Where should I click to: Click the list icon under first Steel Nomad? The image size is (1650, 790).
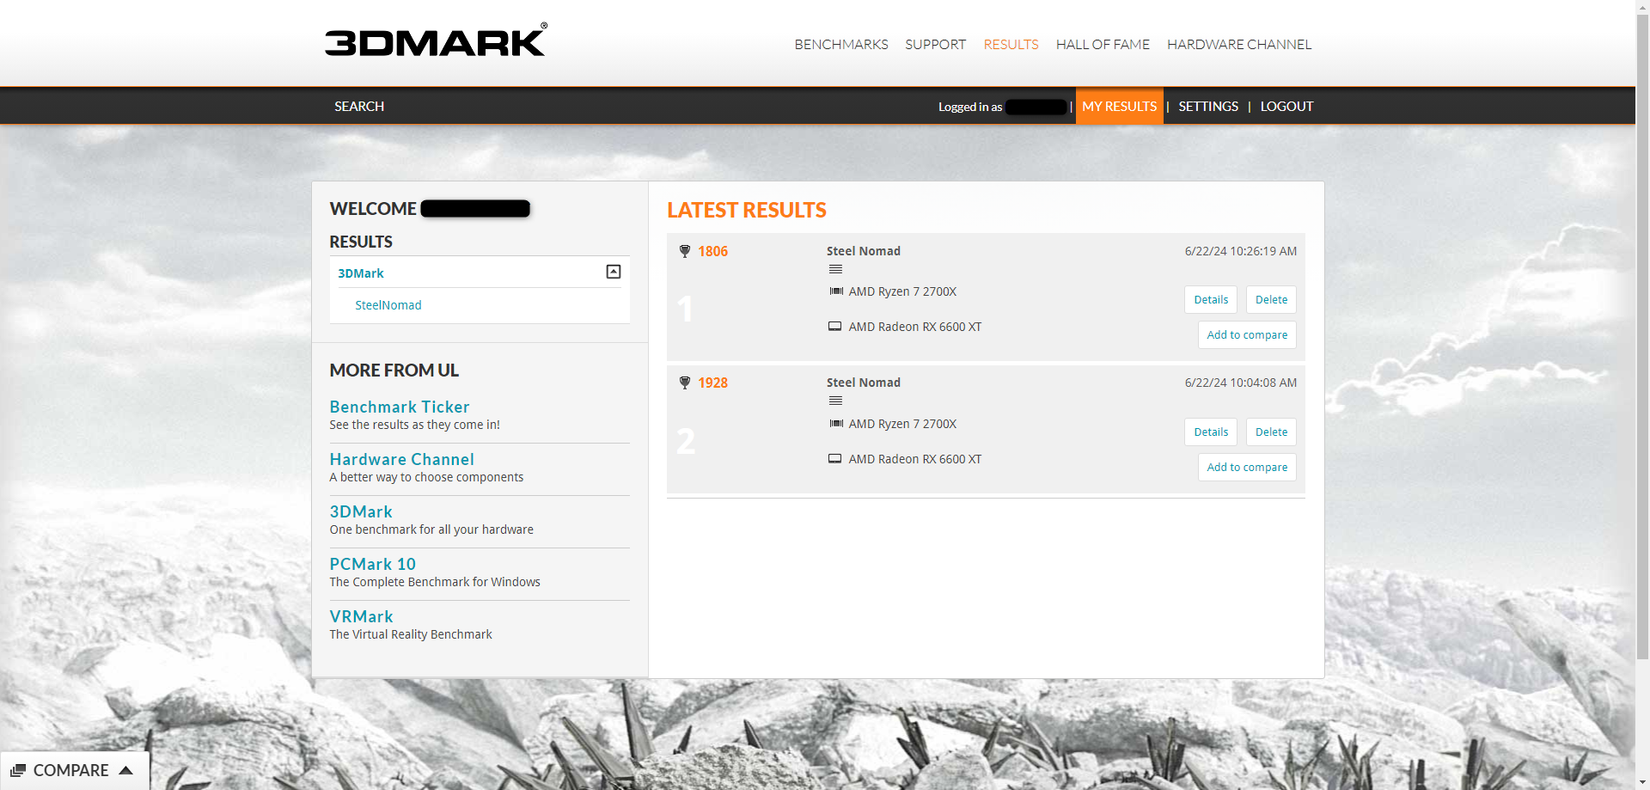[835, 269]
